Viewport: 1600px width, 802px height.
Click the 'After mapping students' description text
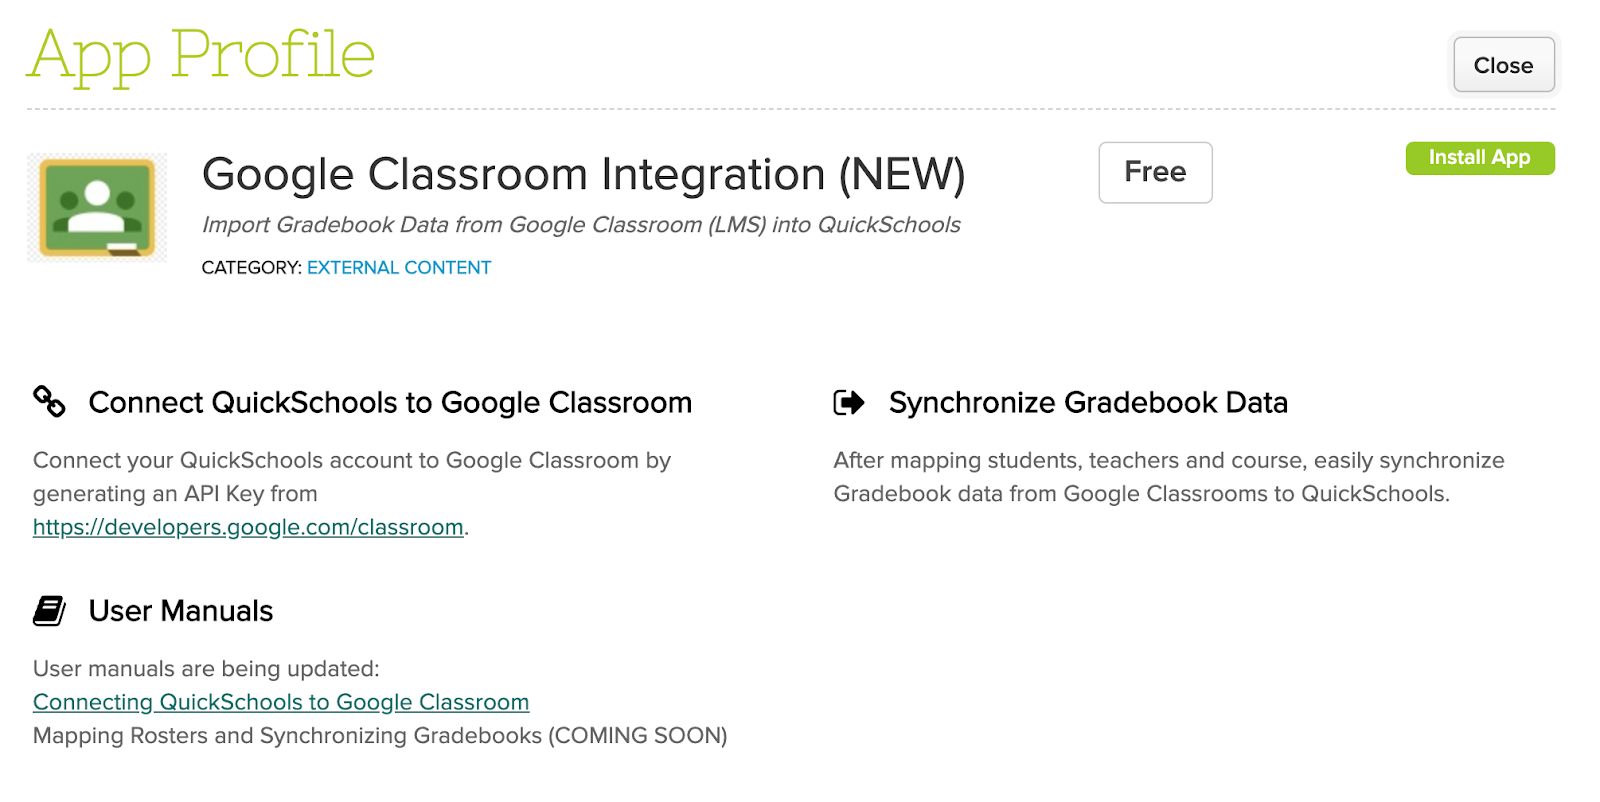click(x=1169, y=477)
